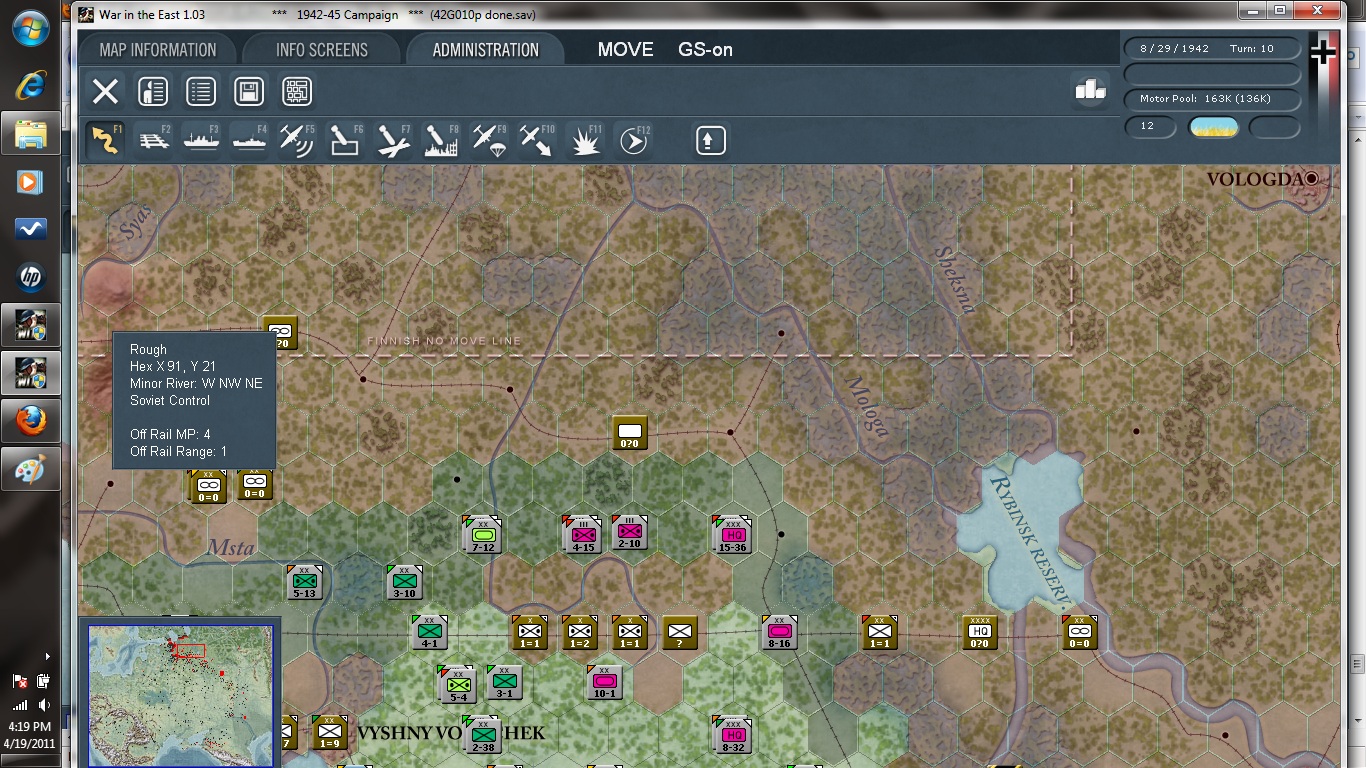Launch Firefox from the taskbar
The image size is (1366, 768).
pos(30,421)
